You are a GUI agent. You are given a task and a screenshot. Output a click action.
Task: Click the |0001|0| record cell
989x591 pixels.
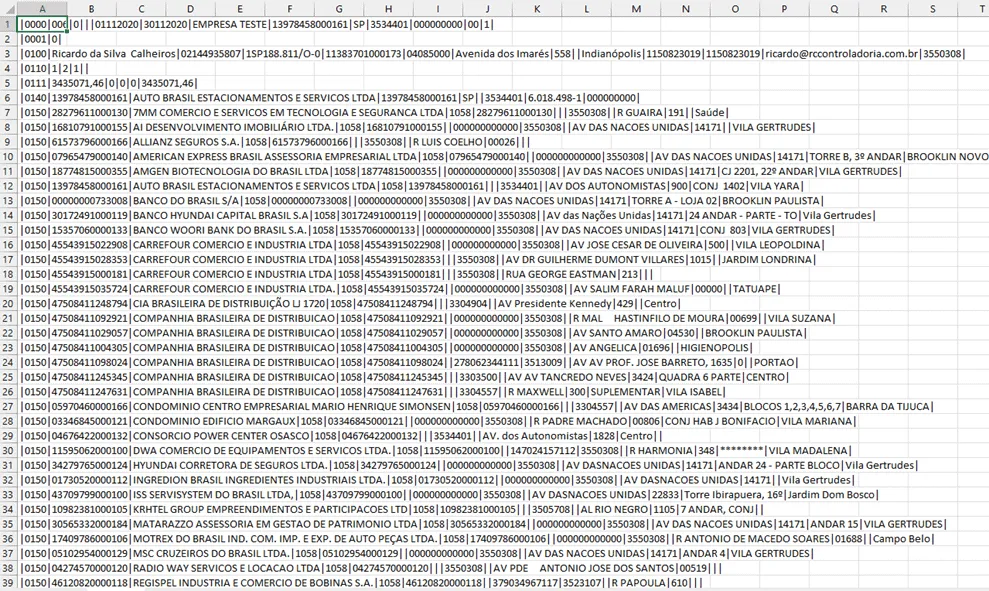coord(40,39)
